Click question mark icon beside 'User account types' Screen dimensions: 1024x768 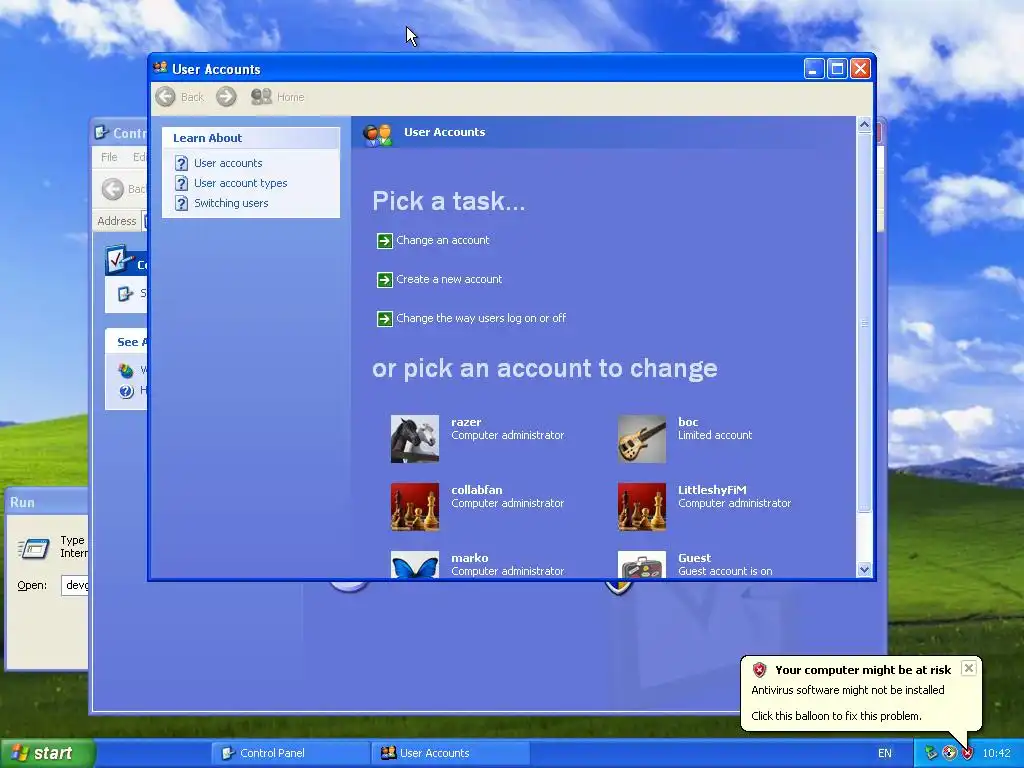(x=182, y=184)
